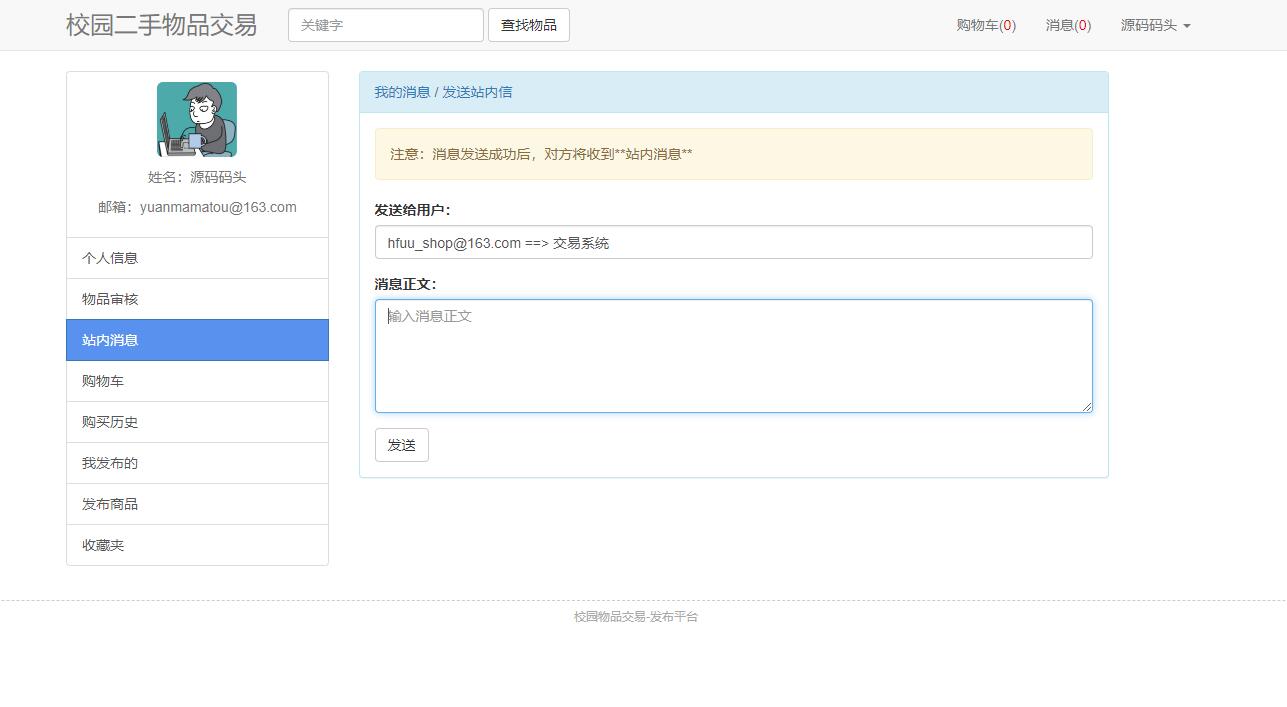This screenshot has height=707, width=1287.
Task: Open 购物车 link in top navbar
Action: point(985,25)
